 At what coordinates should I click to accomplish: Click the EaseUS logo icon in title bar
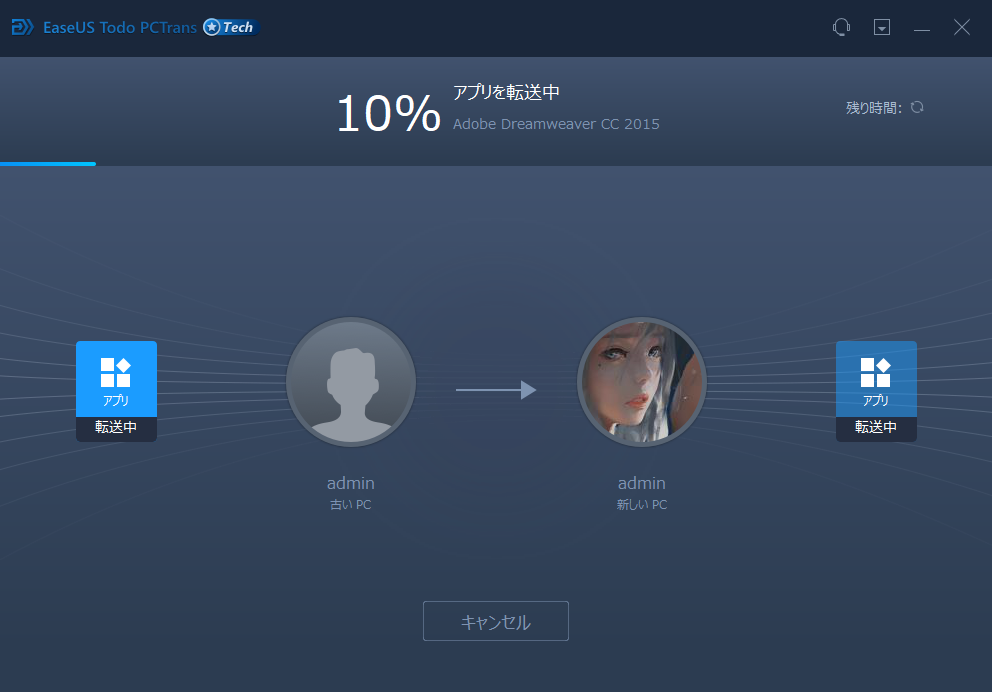pyautogui.click(x=21, y=27)
